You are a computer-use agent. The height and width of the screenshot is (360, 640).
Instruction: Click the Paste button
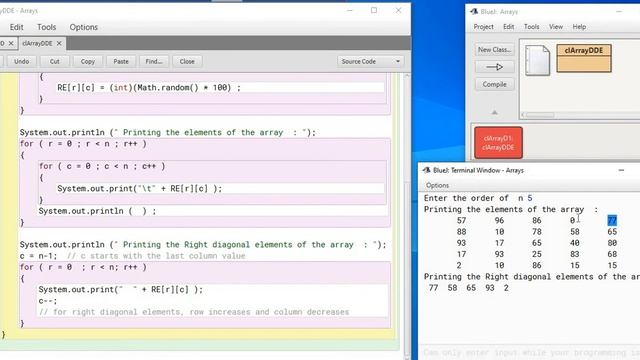pyautogui.click(x=121, y=61)
